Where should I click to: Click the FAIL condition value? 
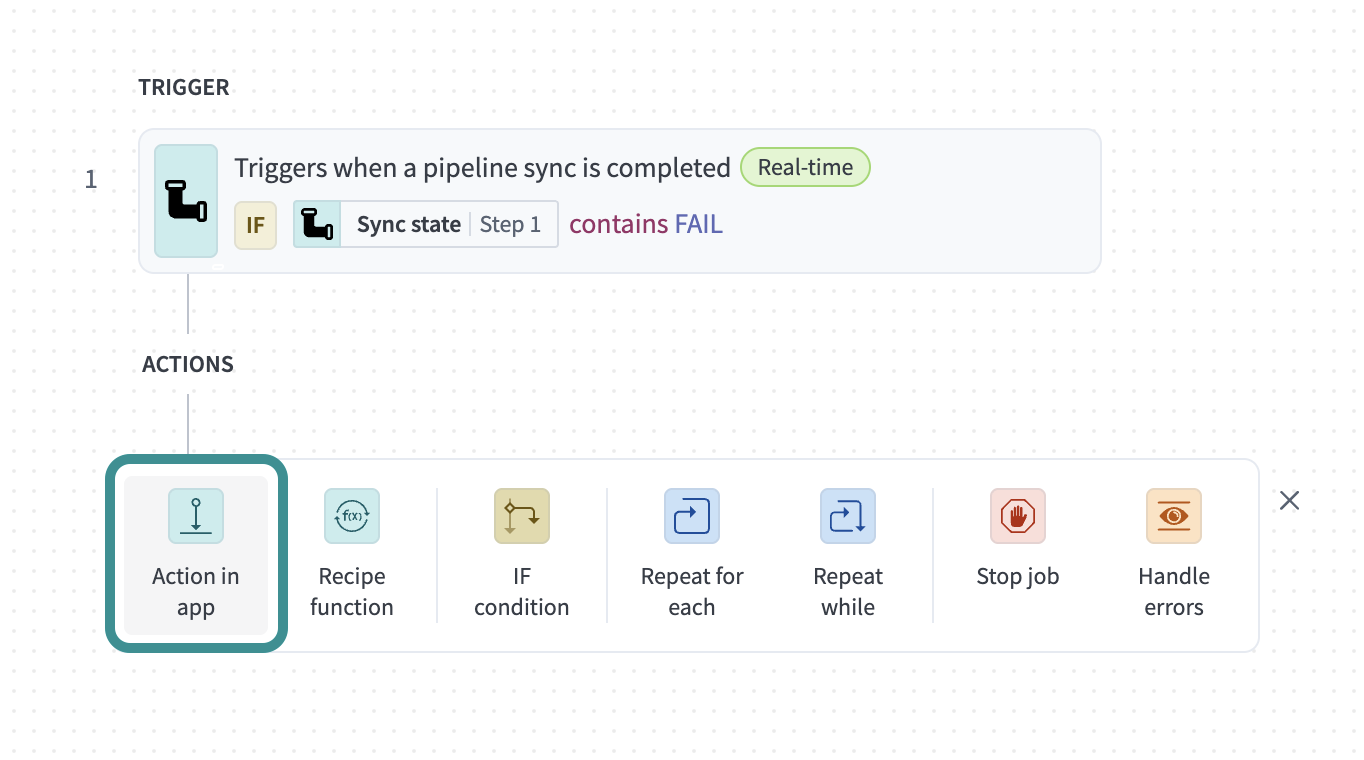tap(698, 225)
